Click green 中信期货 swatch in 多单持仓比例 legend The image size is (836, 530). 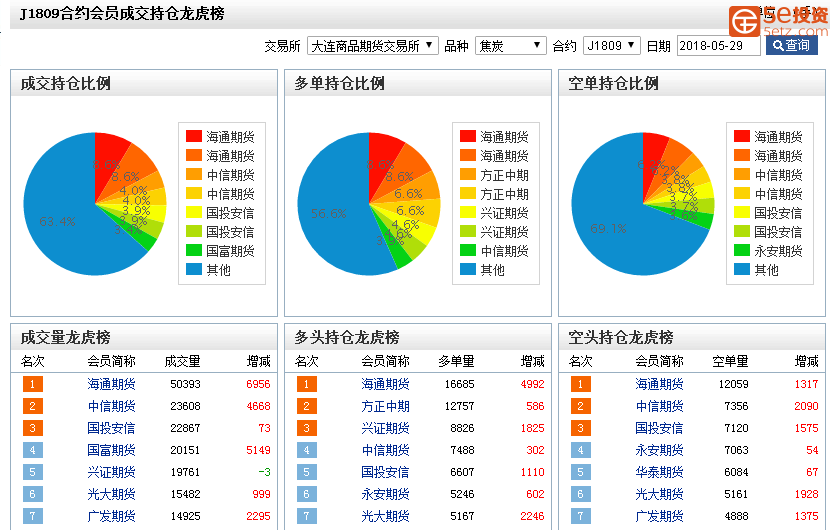(x=468, y=251)
